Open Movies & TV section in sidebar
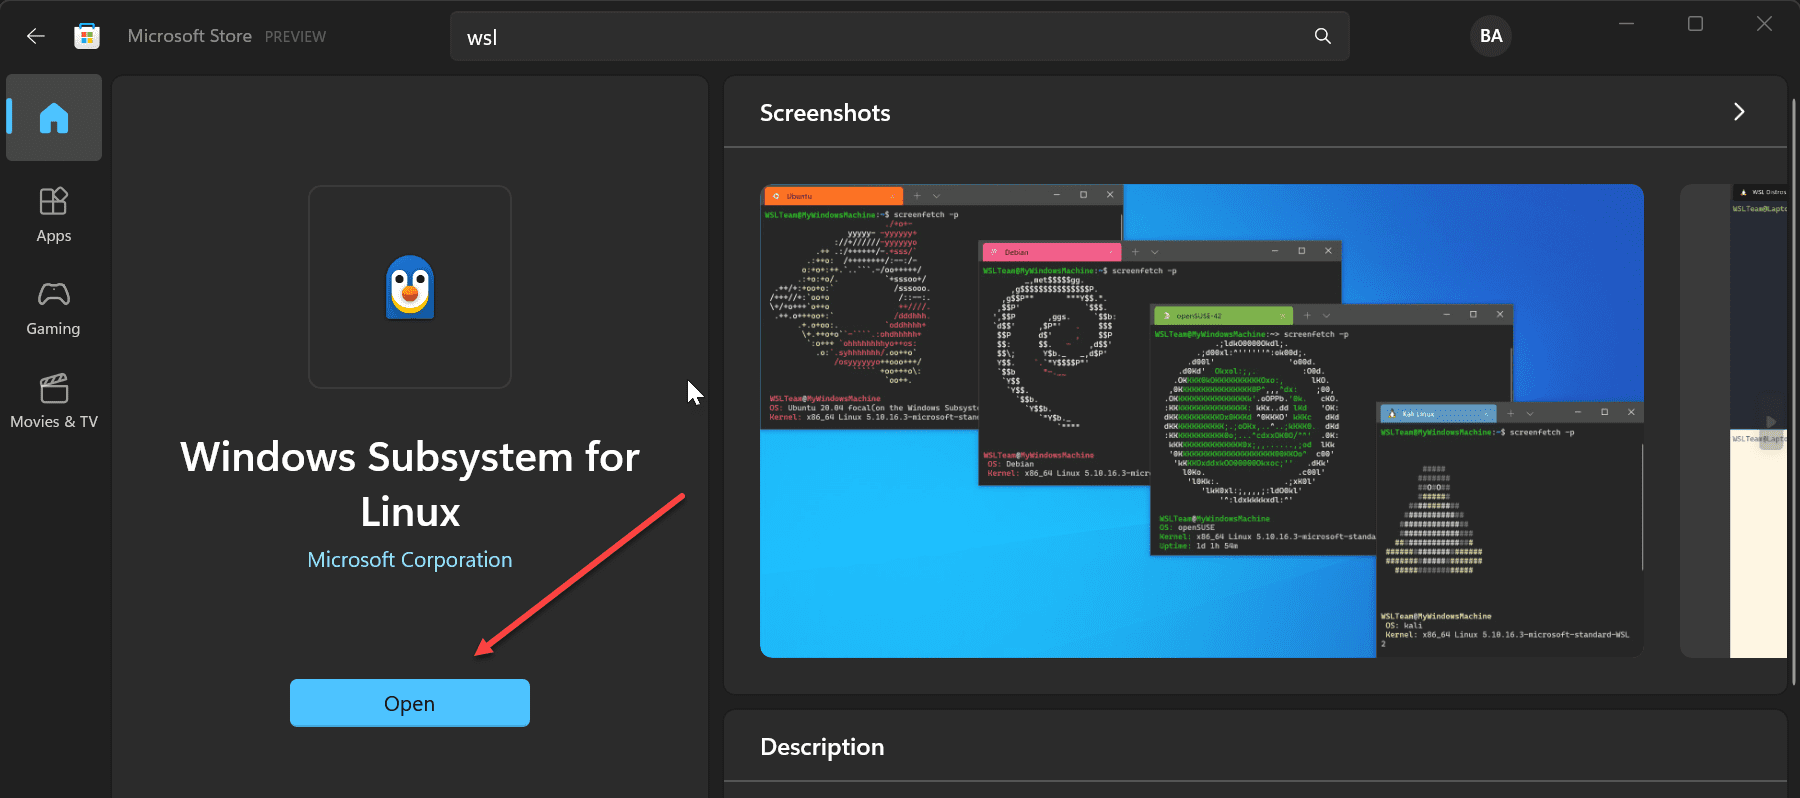Screen dimensions: 1800x798 (x=54, y=402)
